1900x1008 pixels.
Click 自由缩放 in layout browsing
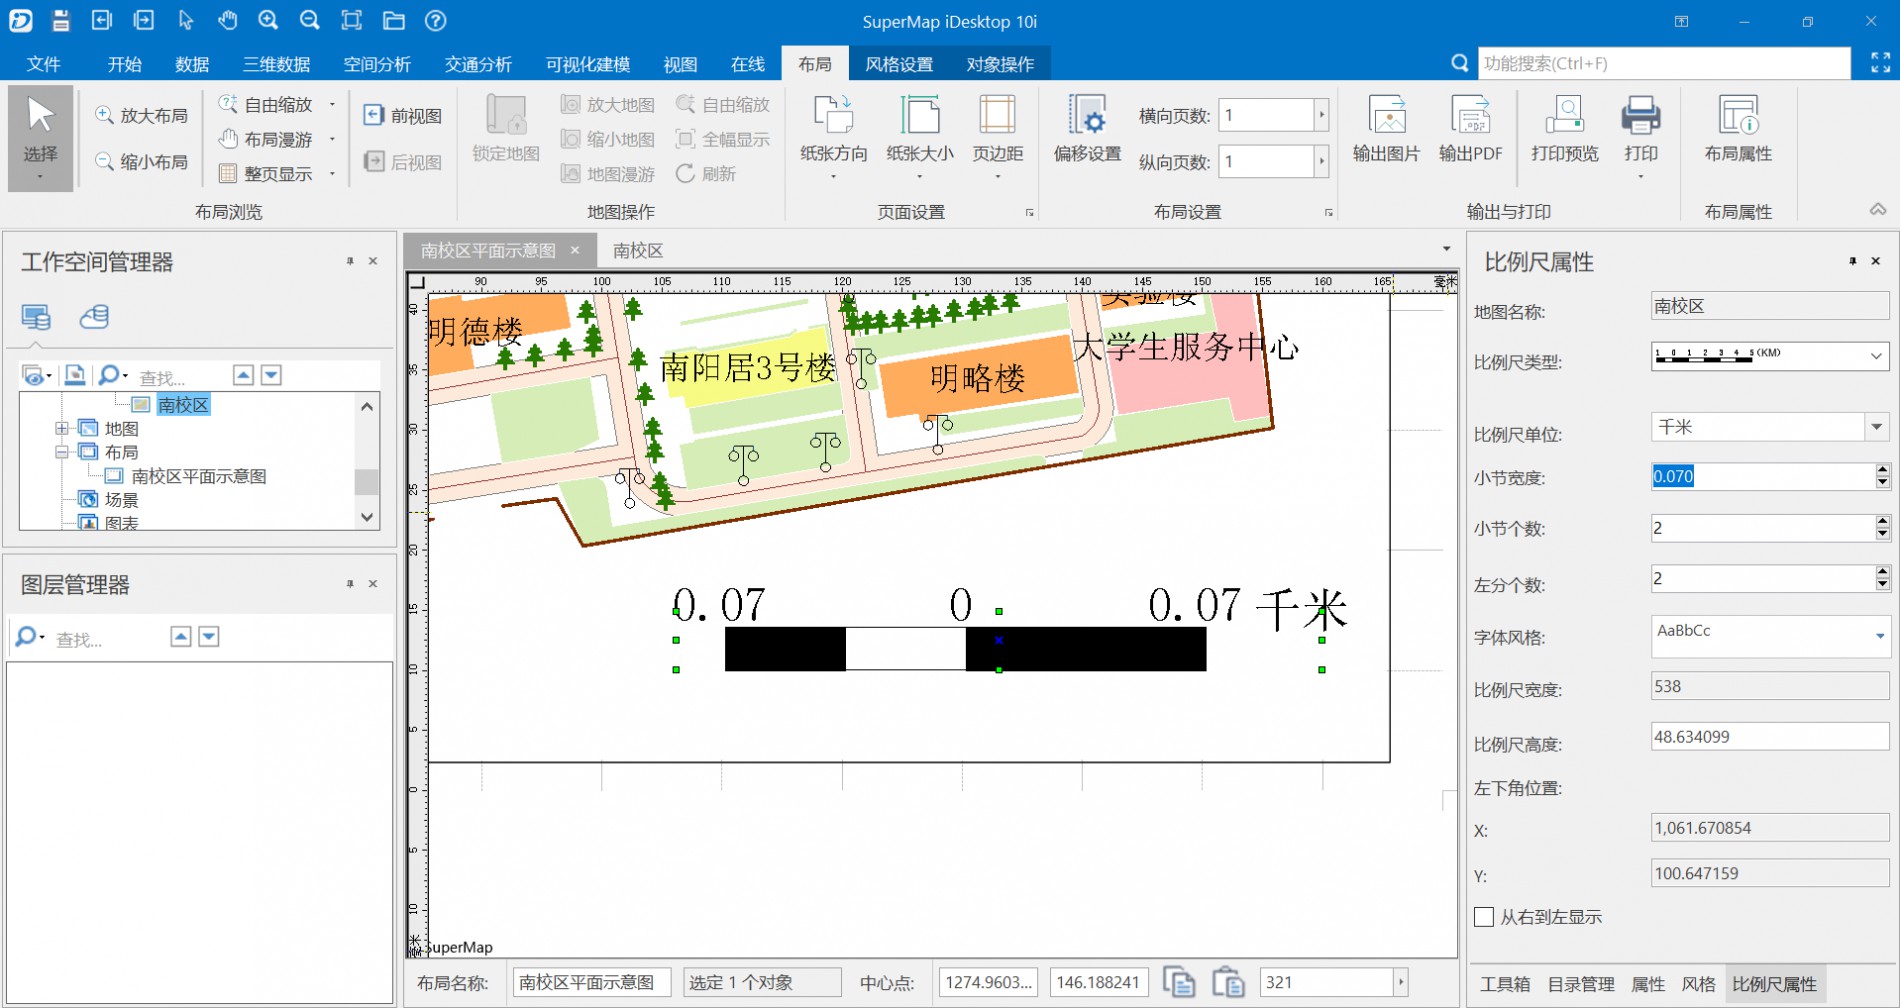pyautogui.click(x=267, y=104)
